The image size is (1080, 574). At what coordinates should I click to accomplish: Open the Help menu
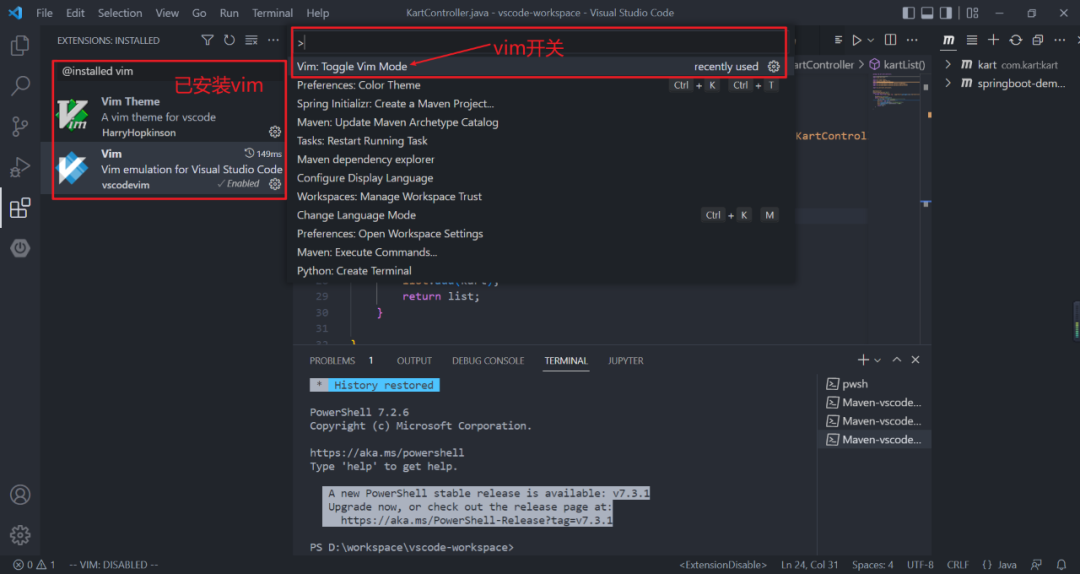[318, 12]
